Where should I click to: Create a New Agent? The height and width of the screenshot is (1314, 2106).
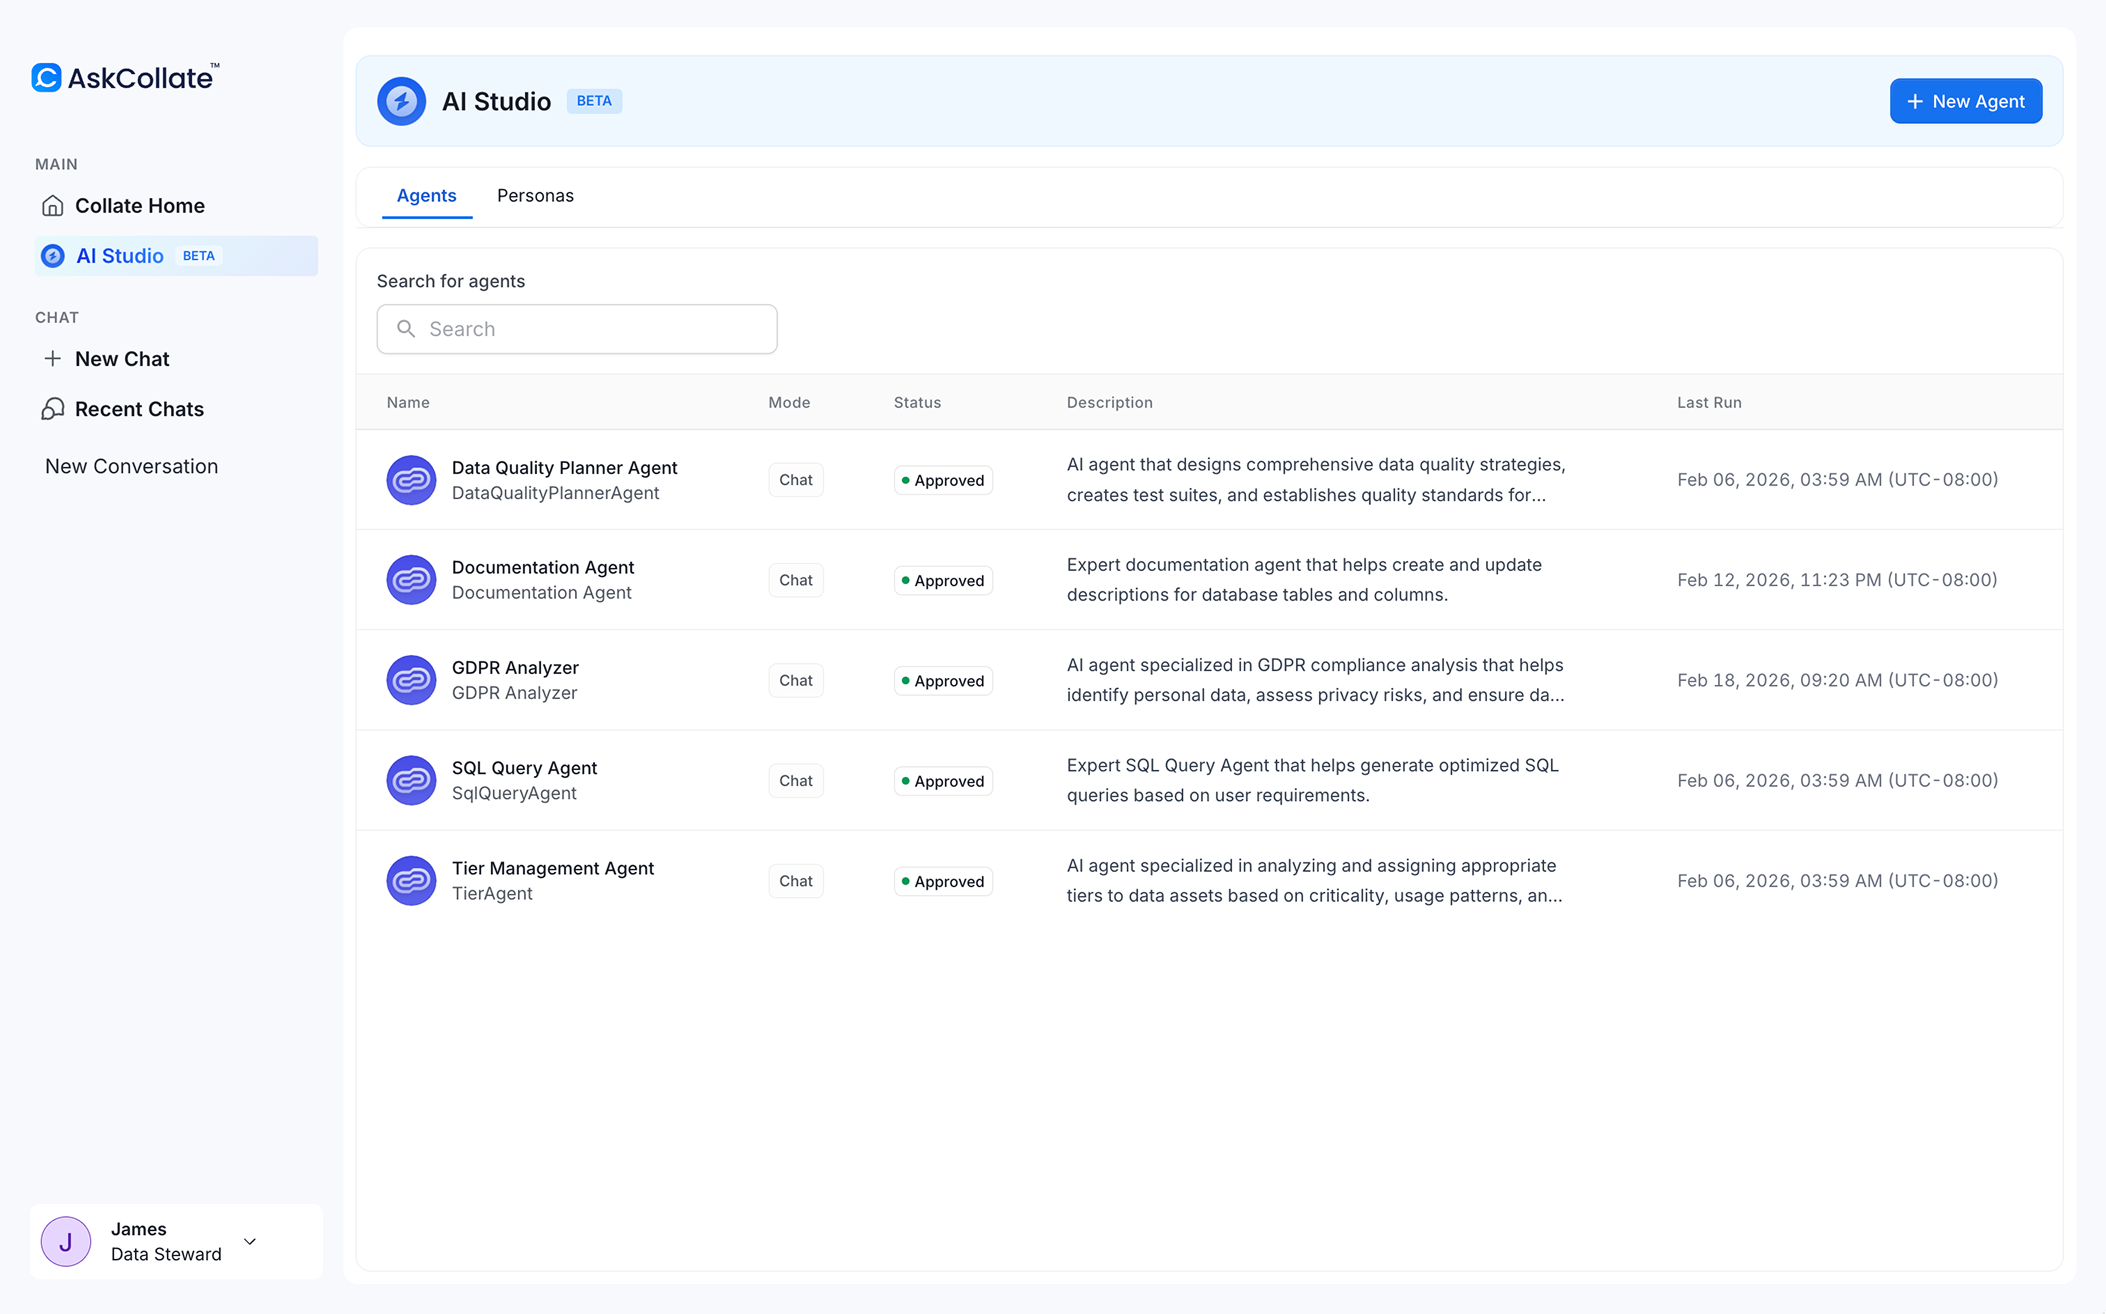pyautogui.click(x=1965, y=101)
